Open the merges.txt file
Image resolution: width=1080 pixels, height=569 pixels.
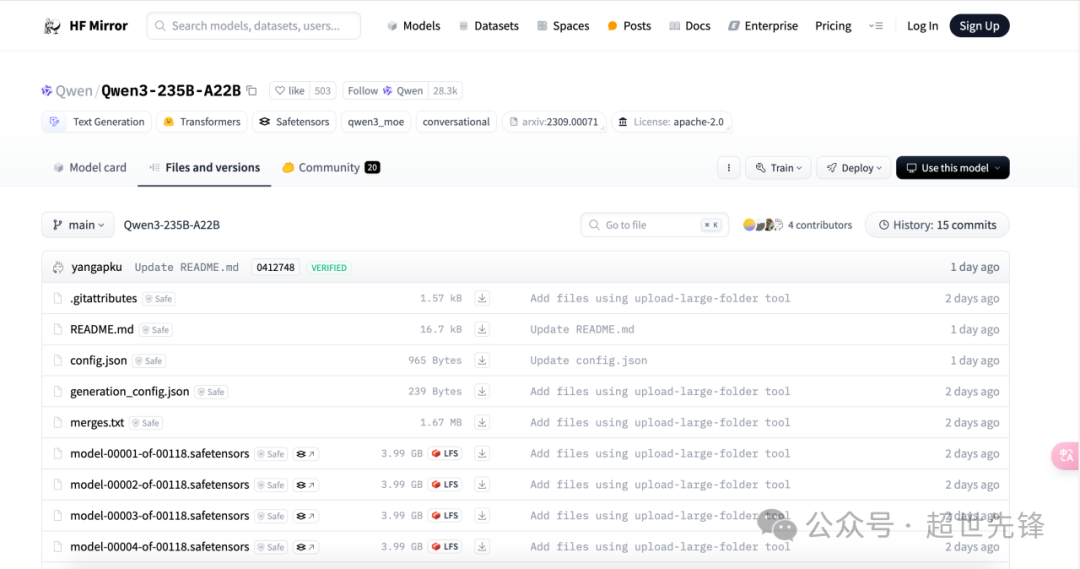(x=97, y=422)
